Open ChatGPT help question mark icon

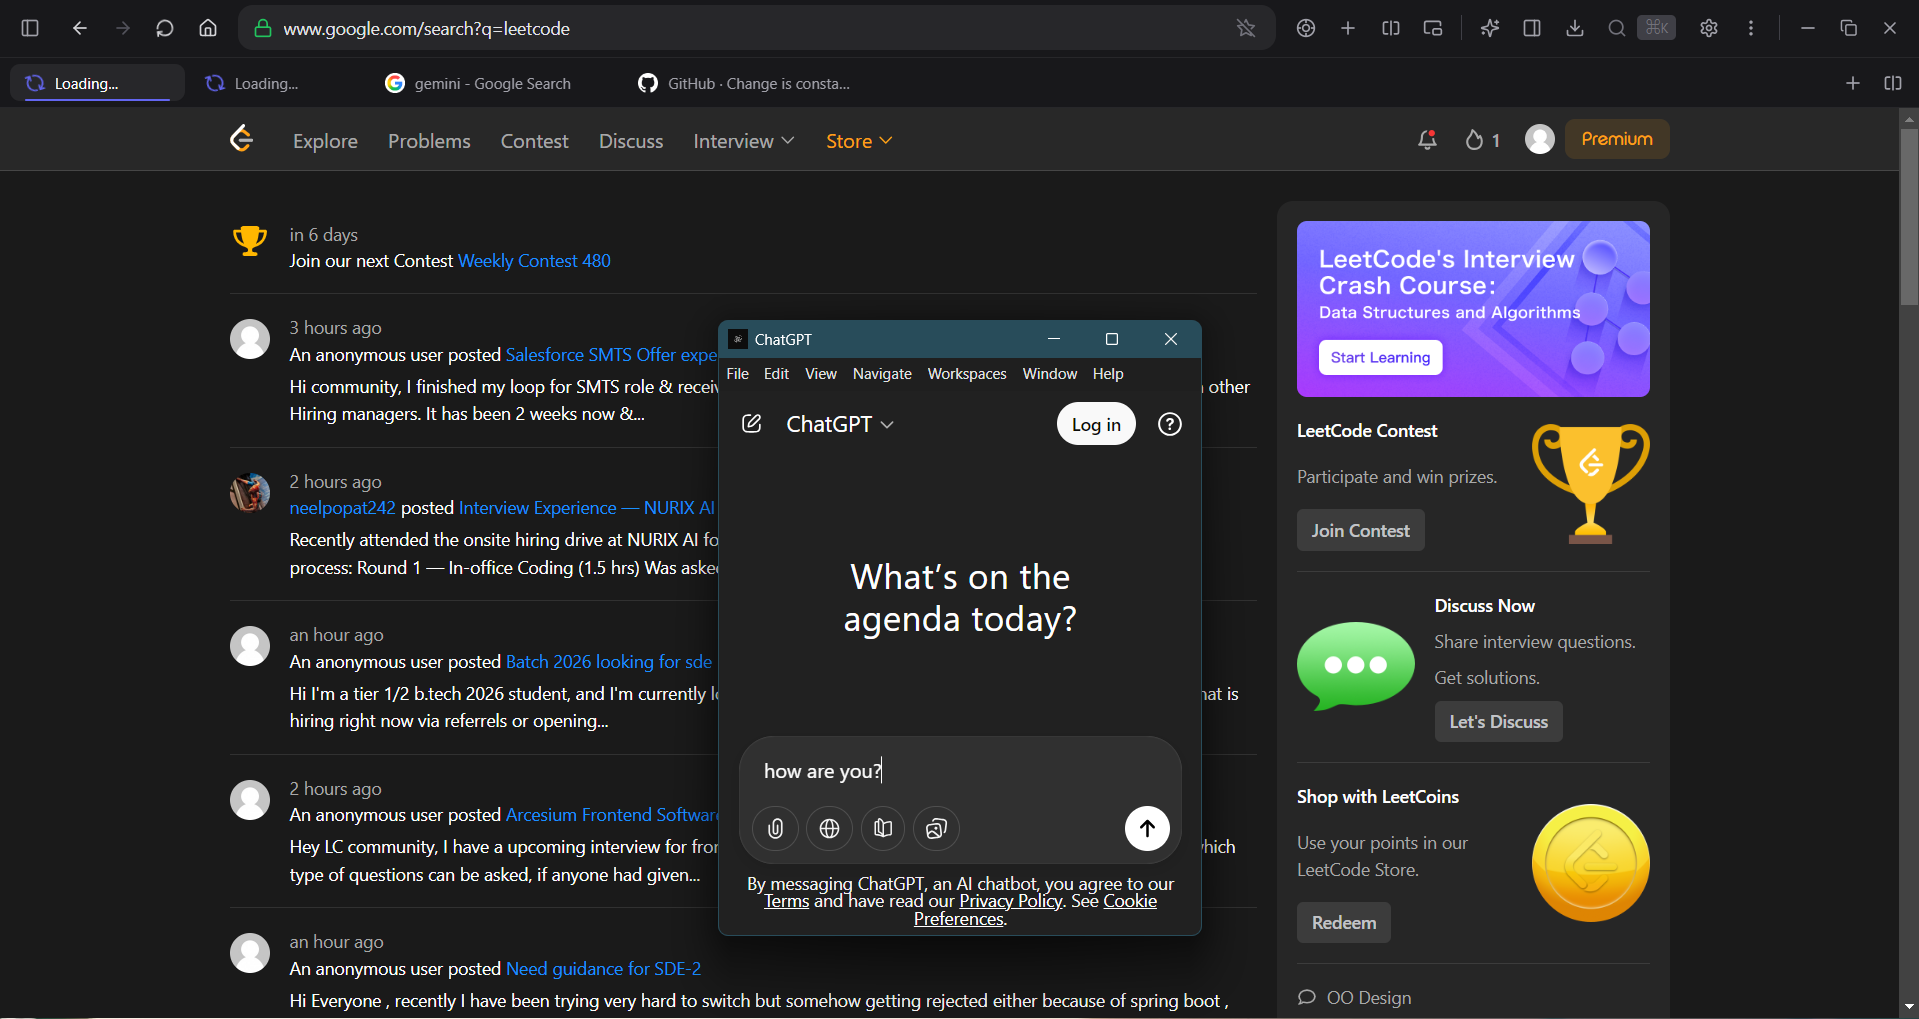click(1169, 424)
